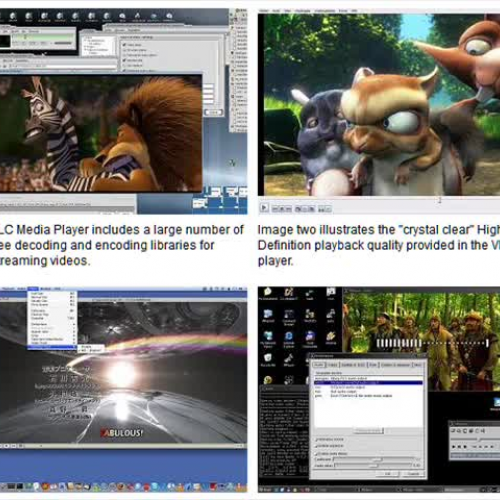Select the 'Null audio output' list row

[368, 391]
